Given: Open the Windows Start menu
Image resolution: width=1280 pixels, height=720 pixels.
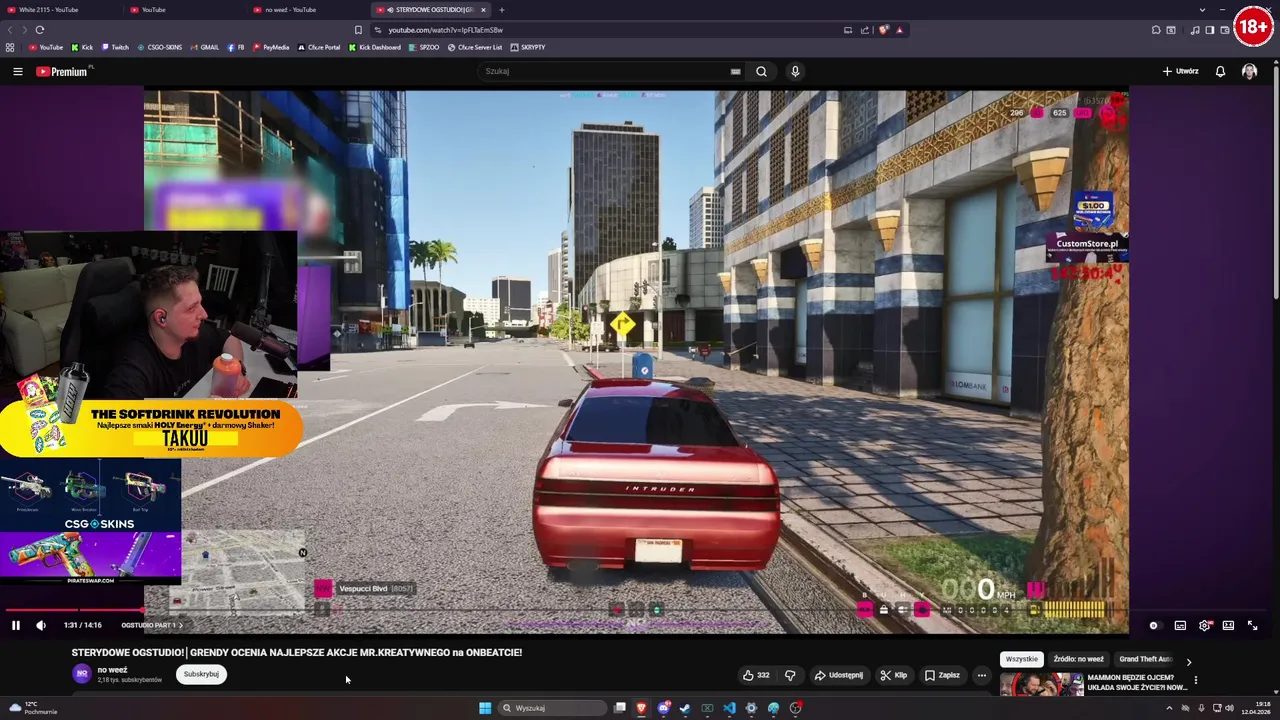Looking at the screenshot, I should [x=485, y=708].
